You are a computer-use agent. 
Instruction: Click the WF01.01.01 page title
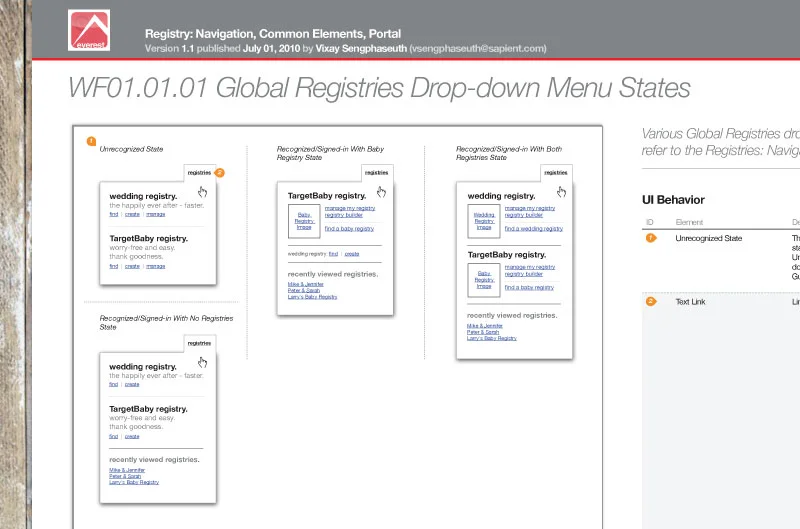pyautogui.click(x=379, y=88)
